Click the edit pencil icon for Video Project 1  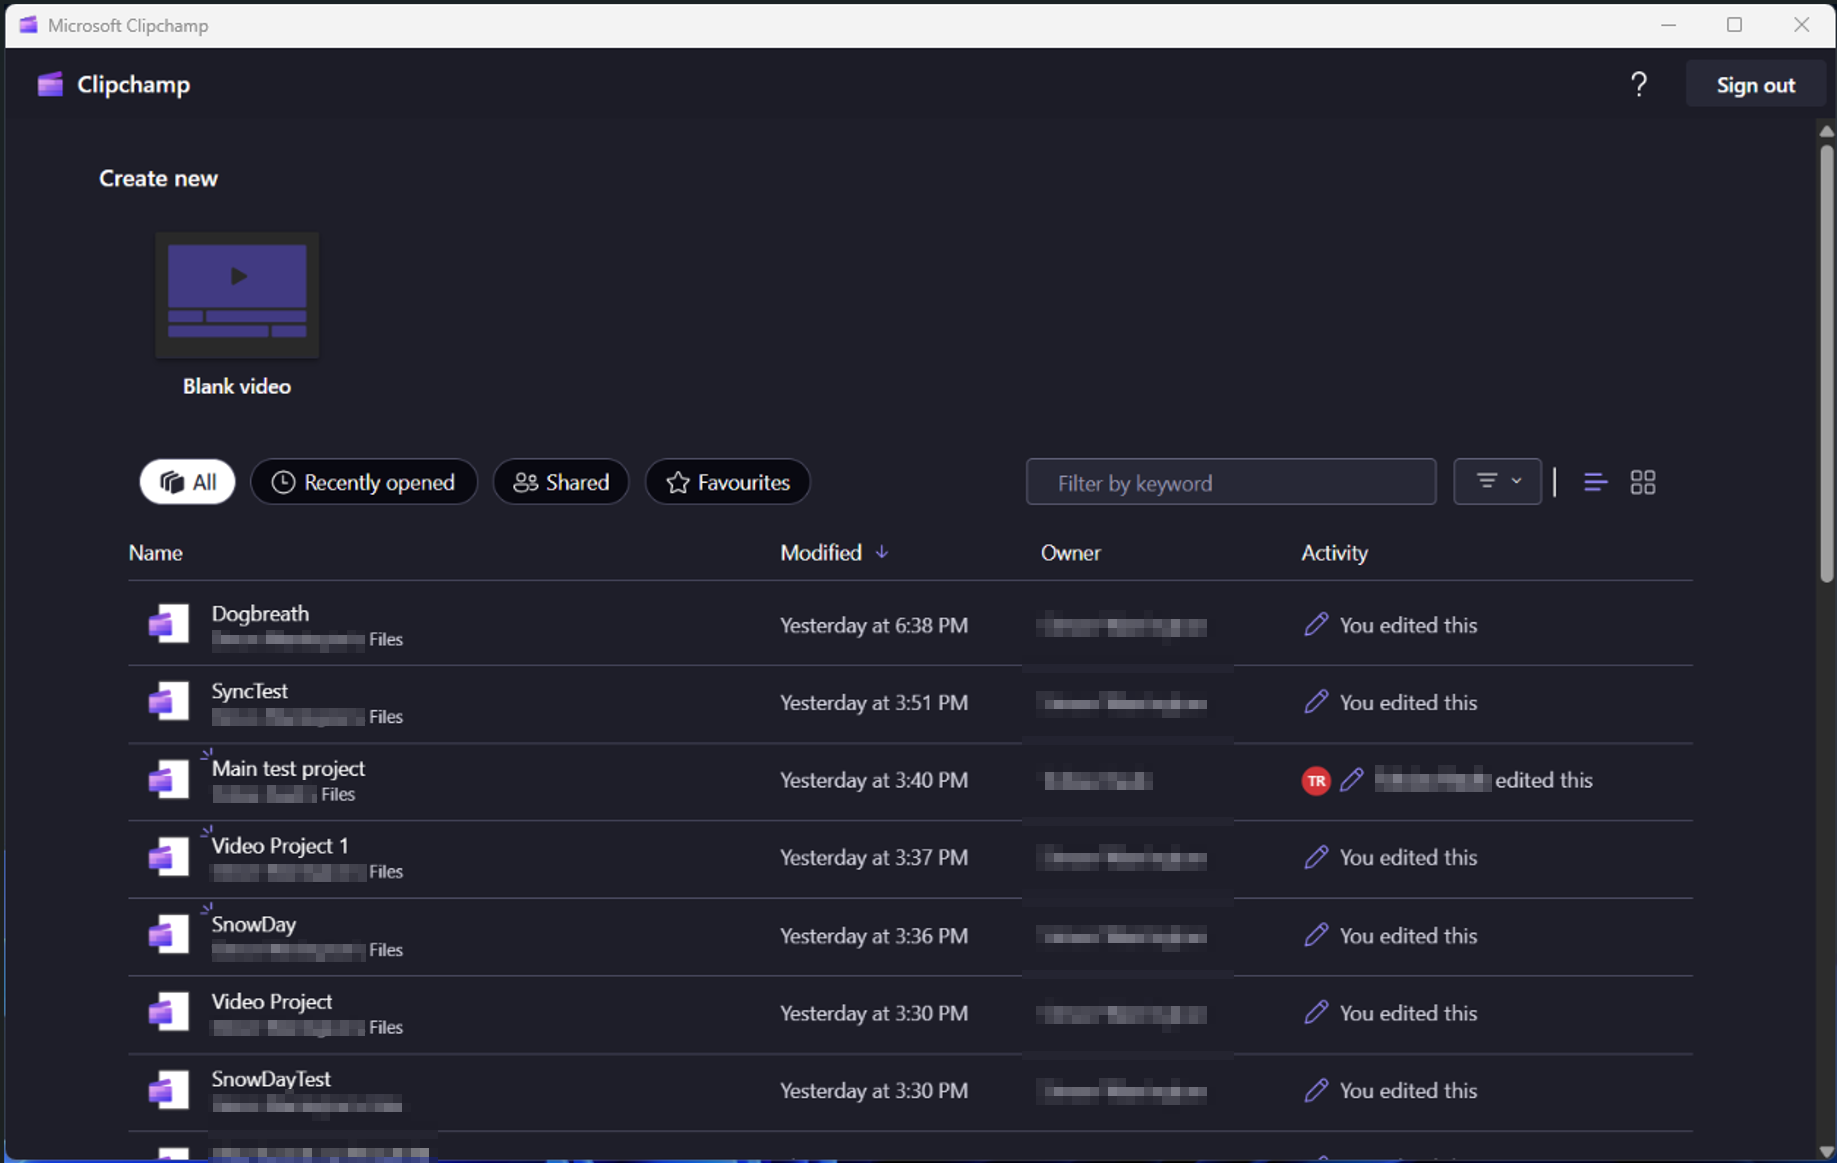(x=1316, y=857)
